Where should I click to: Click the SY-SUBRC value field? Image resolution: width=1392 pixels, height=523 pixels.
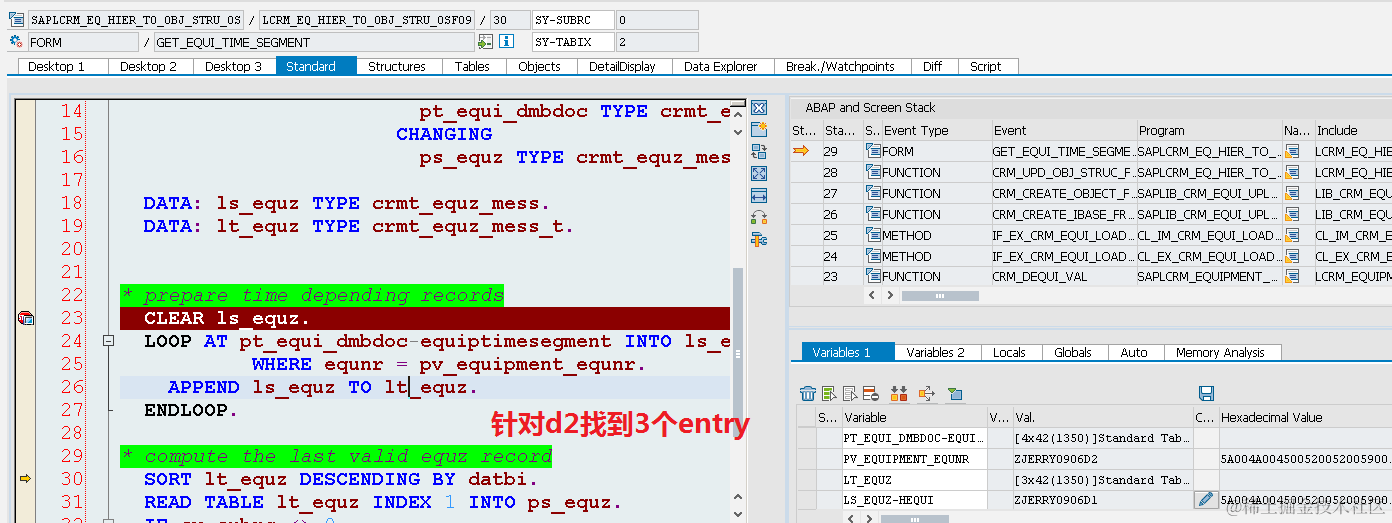(657, 20)
